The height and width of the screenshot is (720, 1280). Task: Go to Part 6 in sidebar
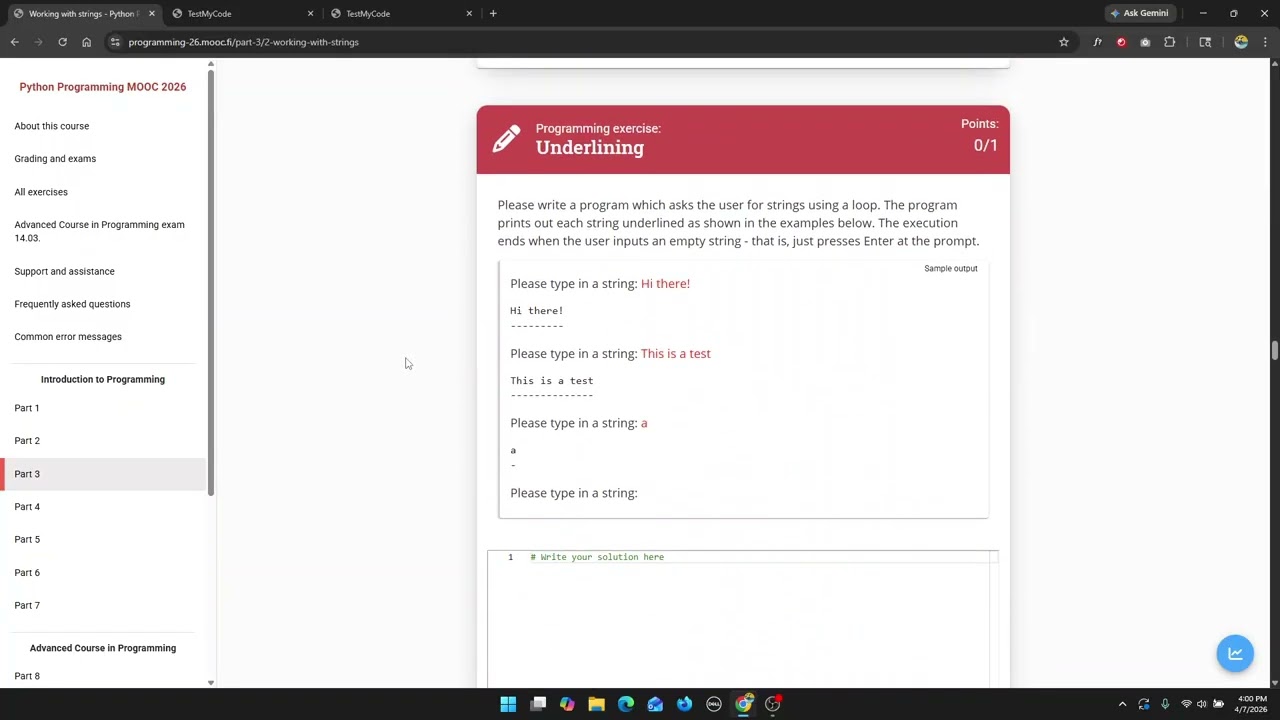coord(27,573)
